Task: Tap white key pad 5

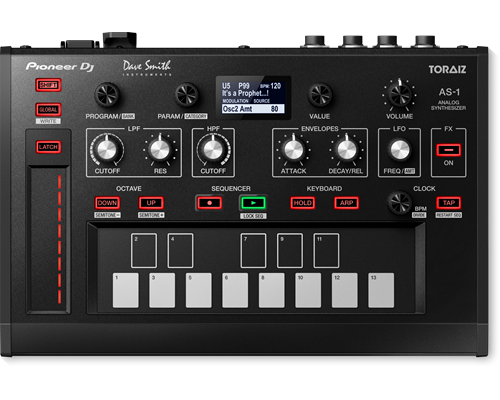Action: point(199,290)
